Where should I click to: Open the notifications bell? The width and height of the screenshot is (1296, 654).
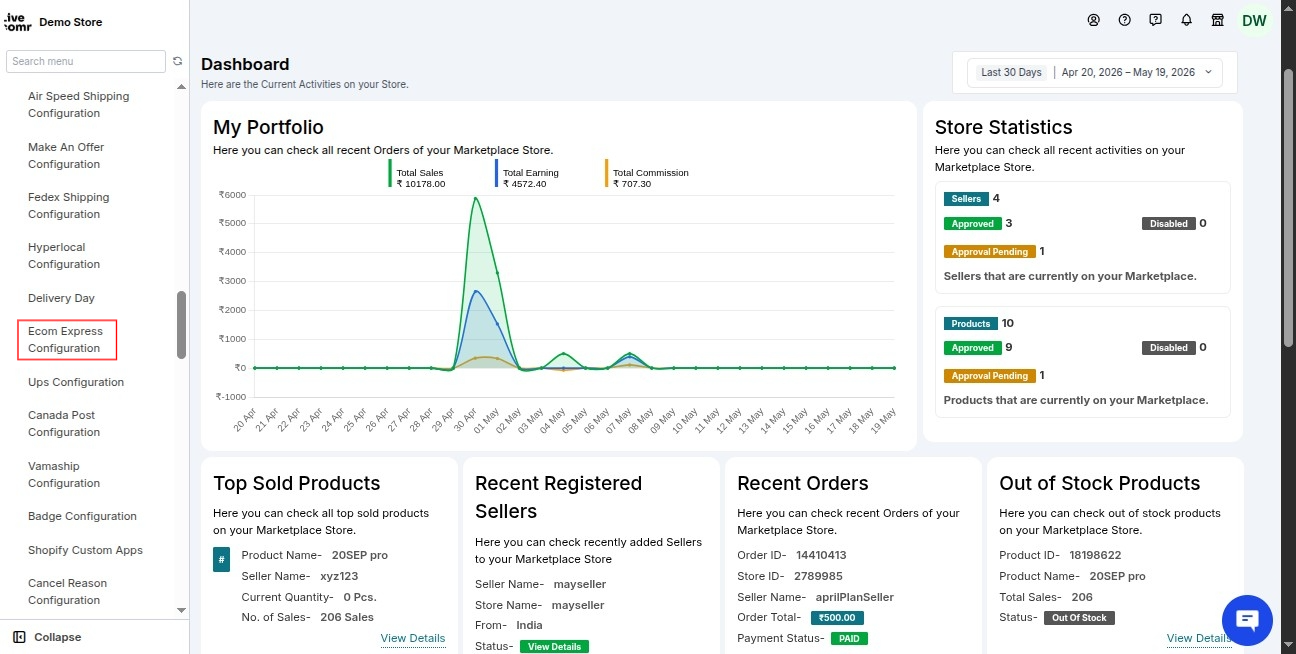[1186, 20]
